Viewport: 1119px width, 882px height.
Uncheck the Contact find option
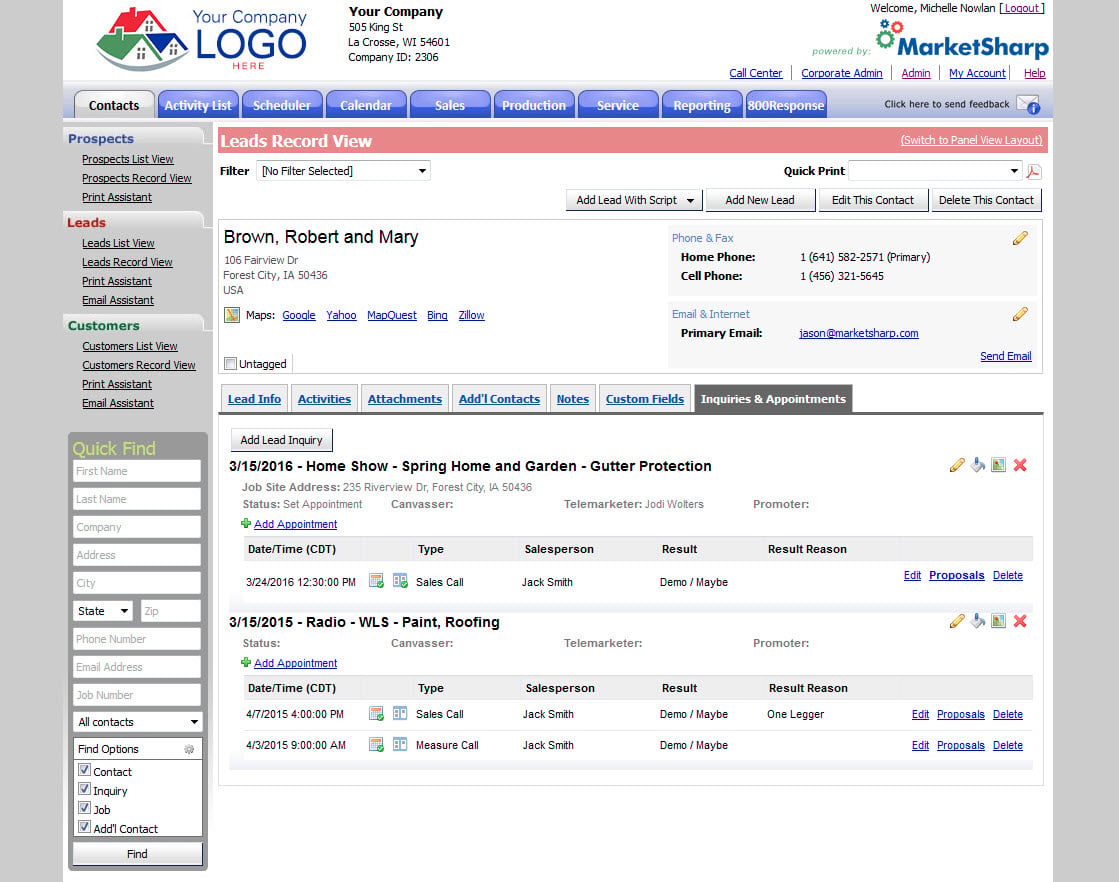(84, 771)
